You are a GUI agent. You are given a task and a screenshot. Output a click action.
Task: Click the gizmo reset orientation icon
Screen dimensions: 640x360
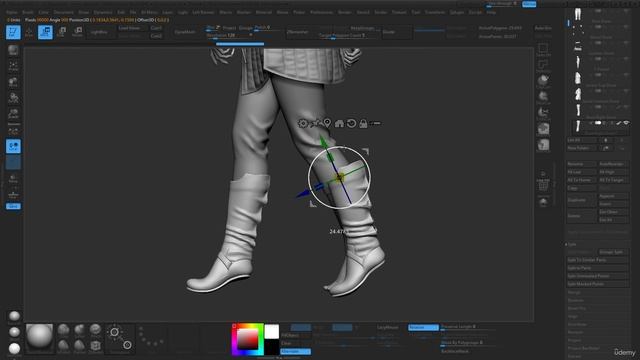351,123
